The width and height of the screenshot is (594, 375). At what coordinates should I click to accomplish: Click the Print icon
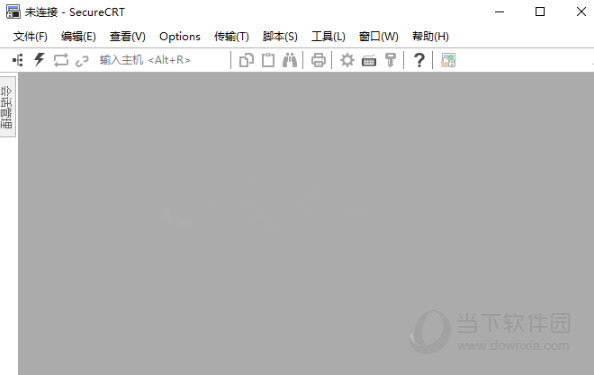tap(318, 60)
